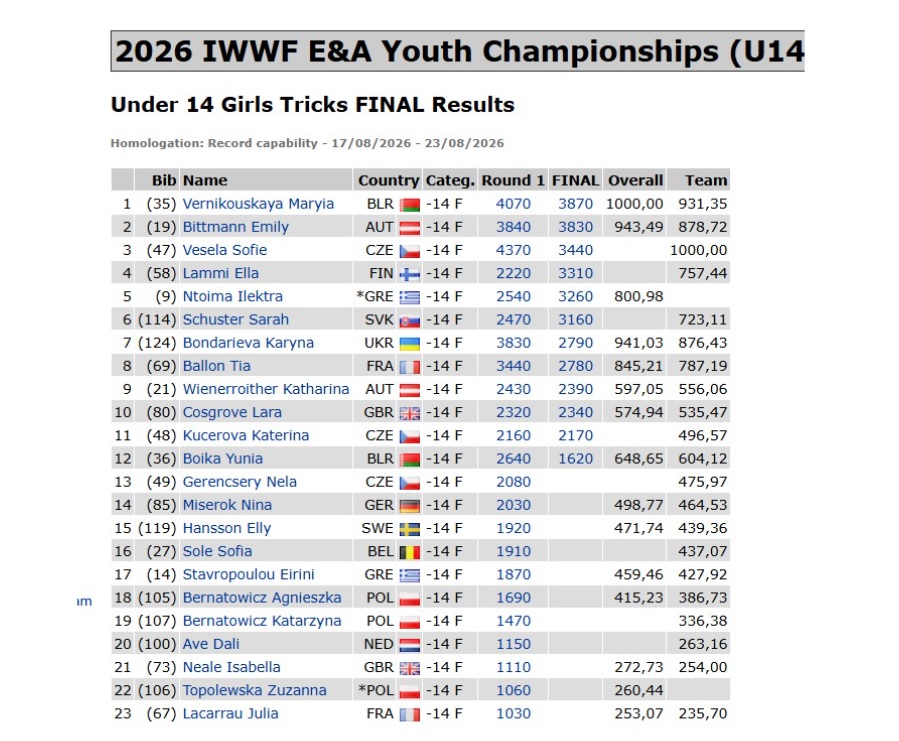Open Boika Yunia's FINAL score 1620
Screen dimensions: 899x741
pyautogui.click(x=575, y=458)
